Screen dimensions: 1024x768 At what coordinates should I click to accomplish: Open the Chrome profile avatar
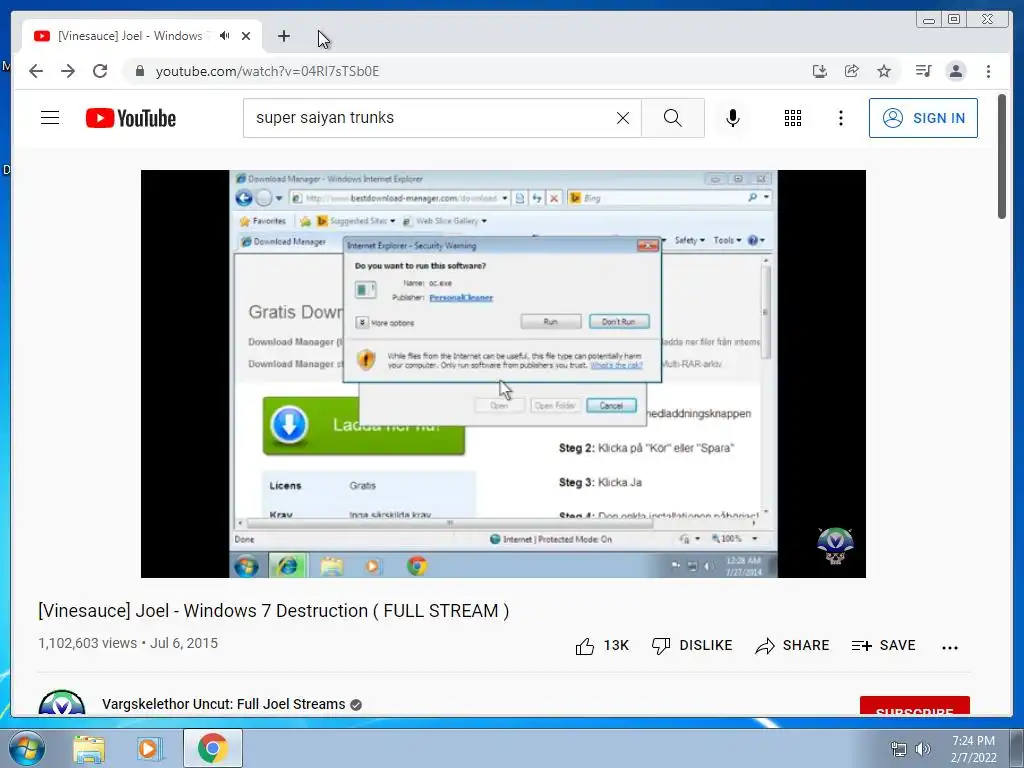click(x=955, y=71)
